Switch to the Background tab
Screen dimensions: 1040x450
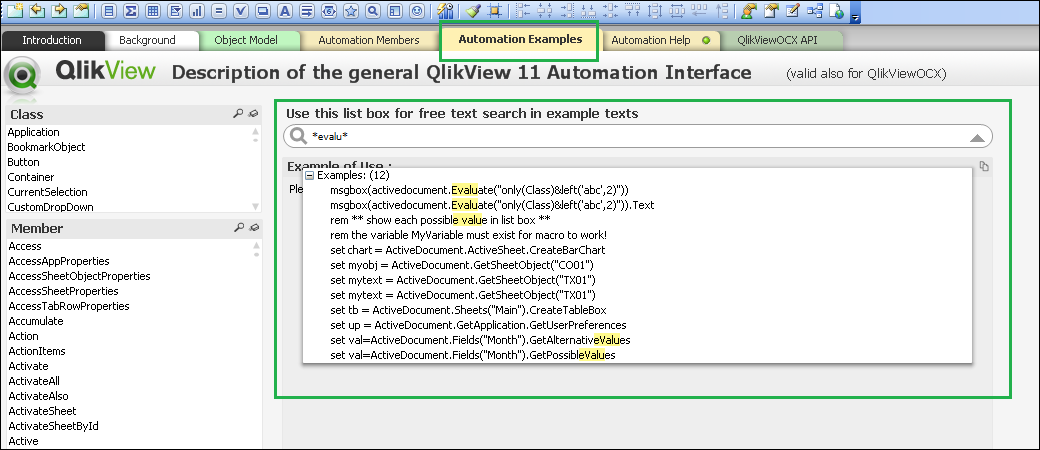coord(147,40)
